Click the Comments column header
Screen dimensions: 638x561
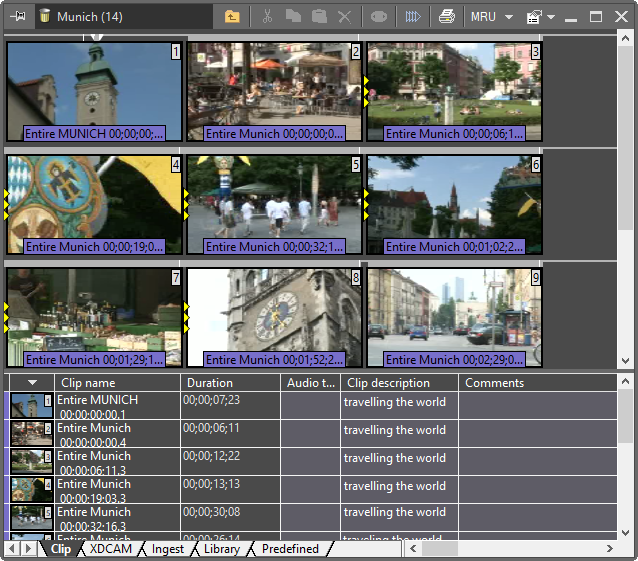tap(538, 383)
